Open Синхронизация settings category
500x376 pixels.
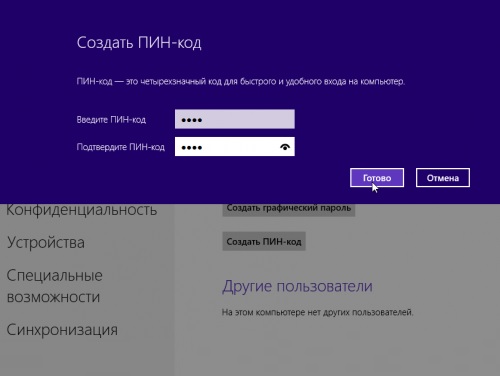tap(62, 330)
